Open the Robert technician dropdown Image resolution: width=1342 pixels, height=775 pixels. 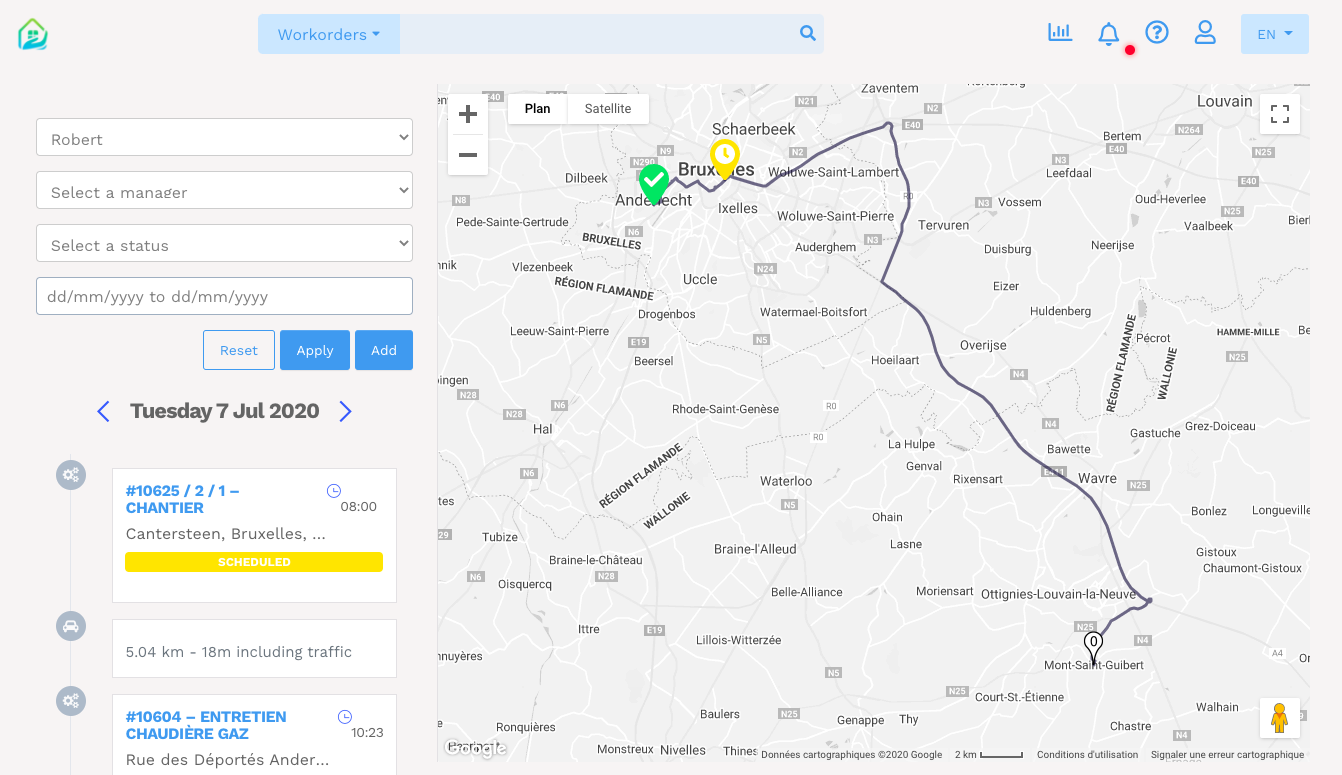point(223,137)
